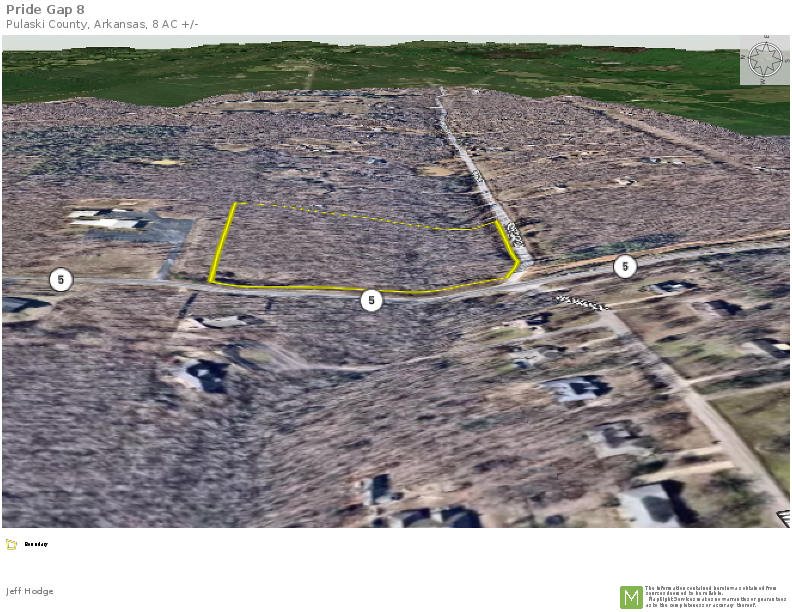Viewport: 792px width, 612px height.
Task: Click the green M logo icon
Action: (631, 597)
